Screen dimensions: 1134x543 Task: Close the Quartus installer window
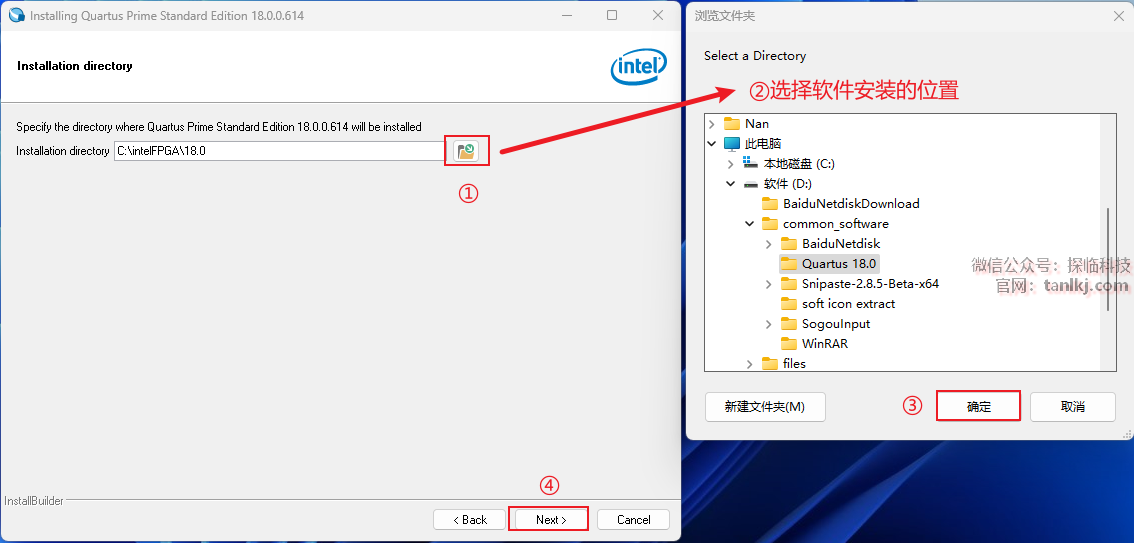click(x=657, y=15)
